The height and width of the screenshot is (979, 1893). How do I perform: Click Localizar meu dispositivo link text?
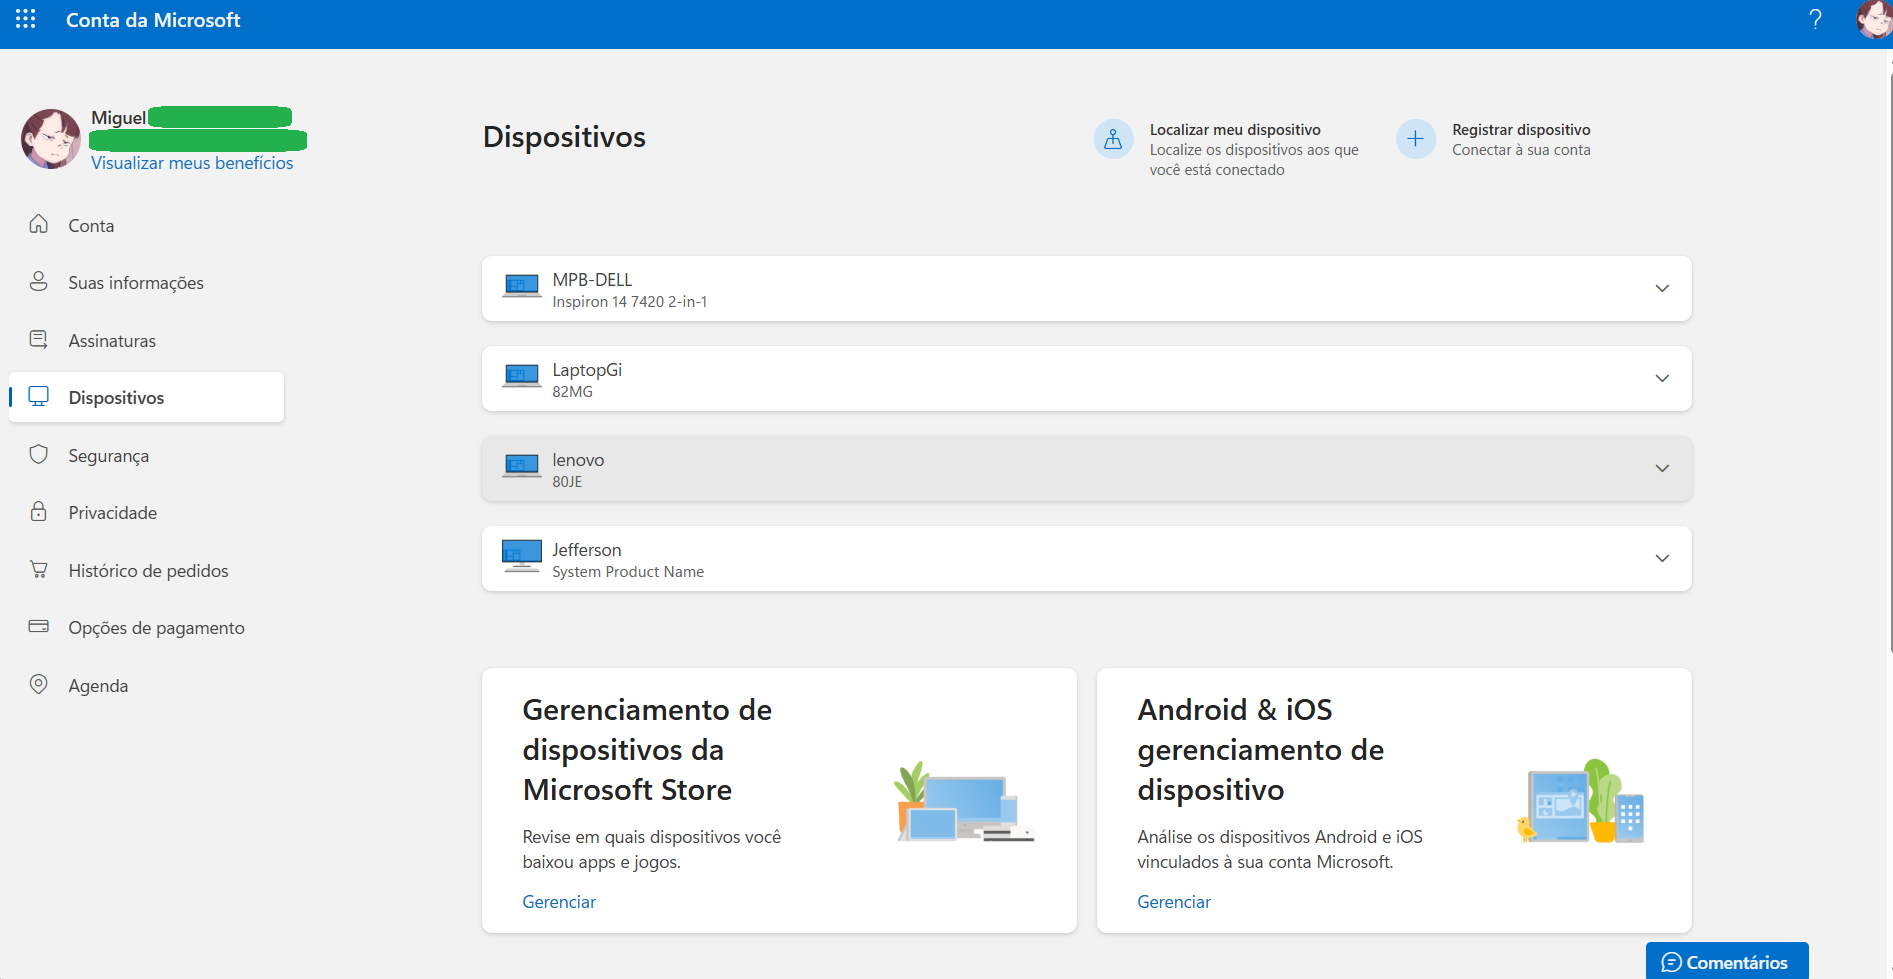1235,130
